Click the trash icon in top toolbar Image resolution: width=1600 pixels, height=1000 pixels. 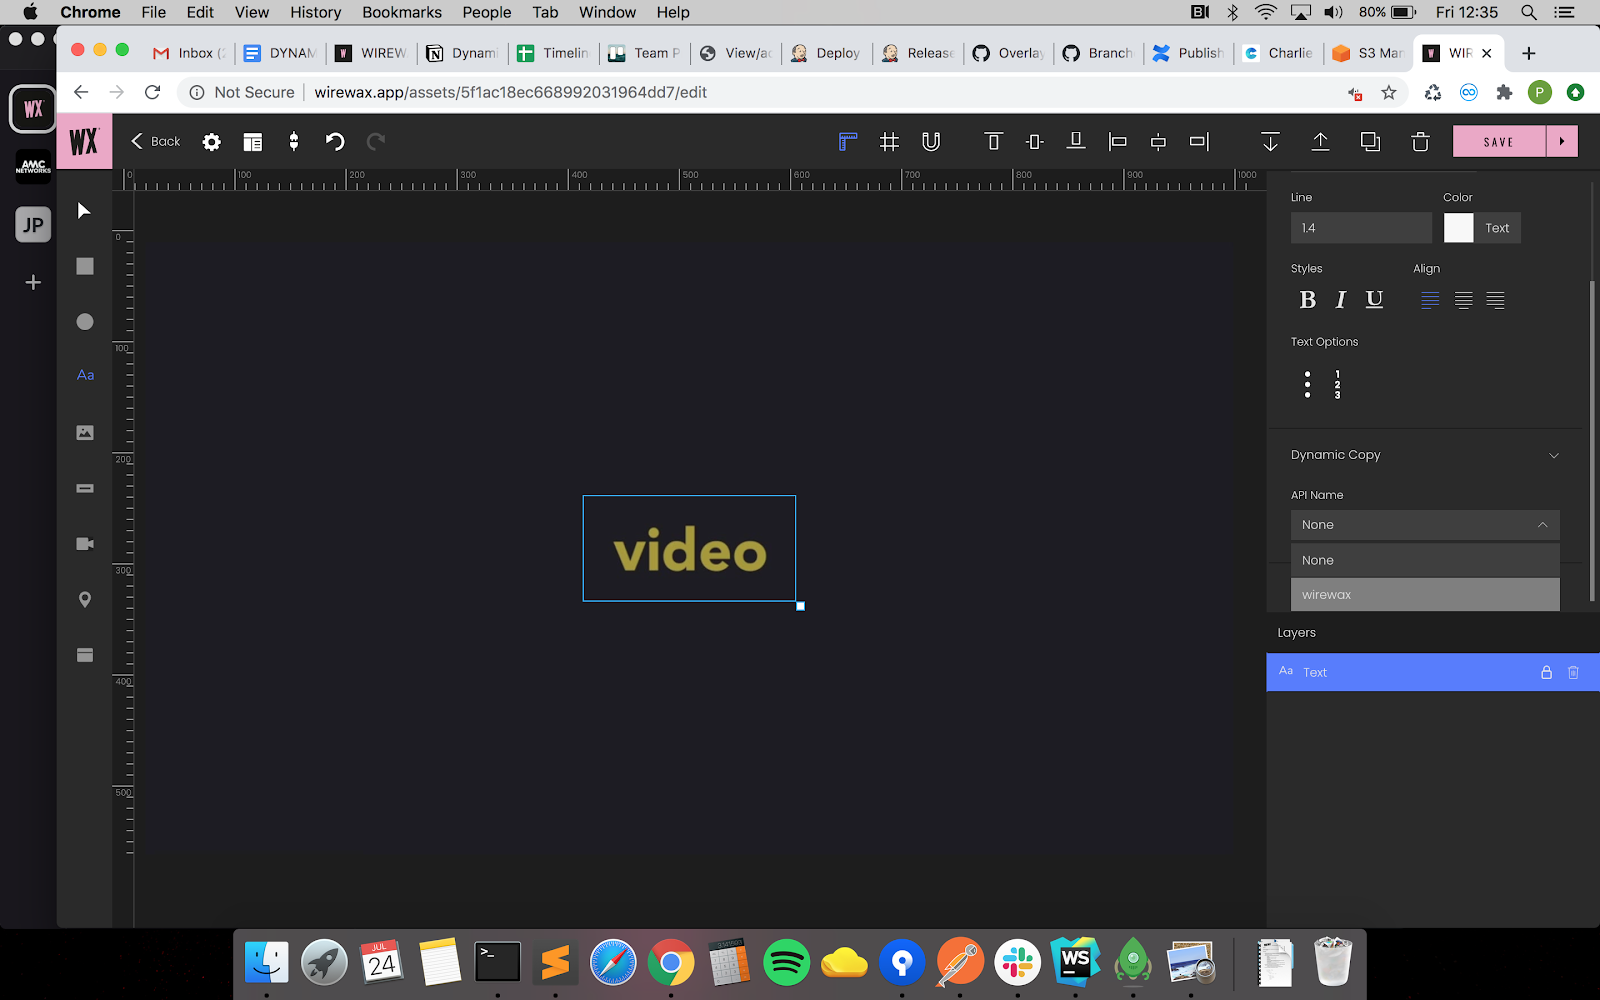[x=1420, y=142]
